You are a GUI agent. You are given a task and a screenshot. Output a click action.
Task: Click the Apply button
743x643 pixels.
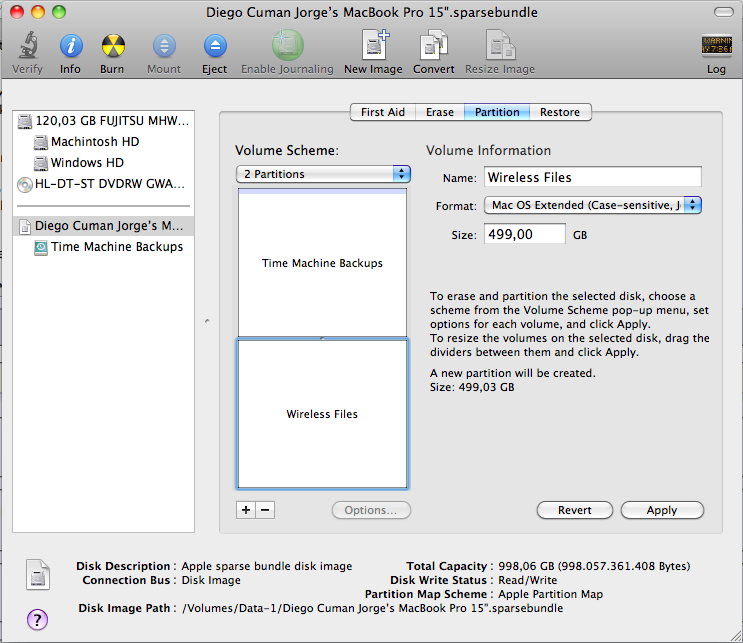662,510
